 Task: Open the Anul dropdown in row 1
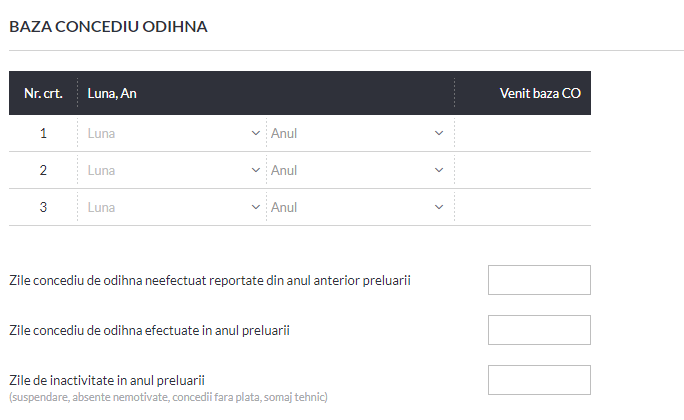[357, 133]
